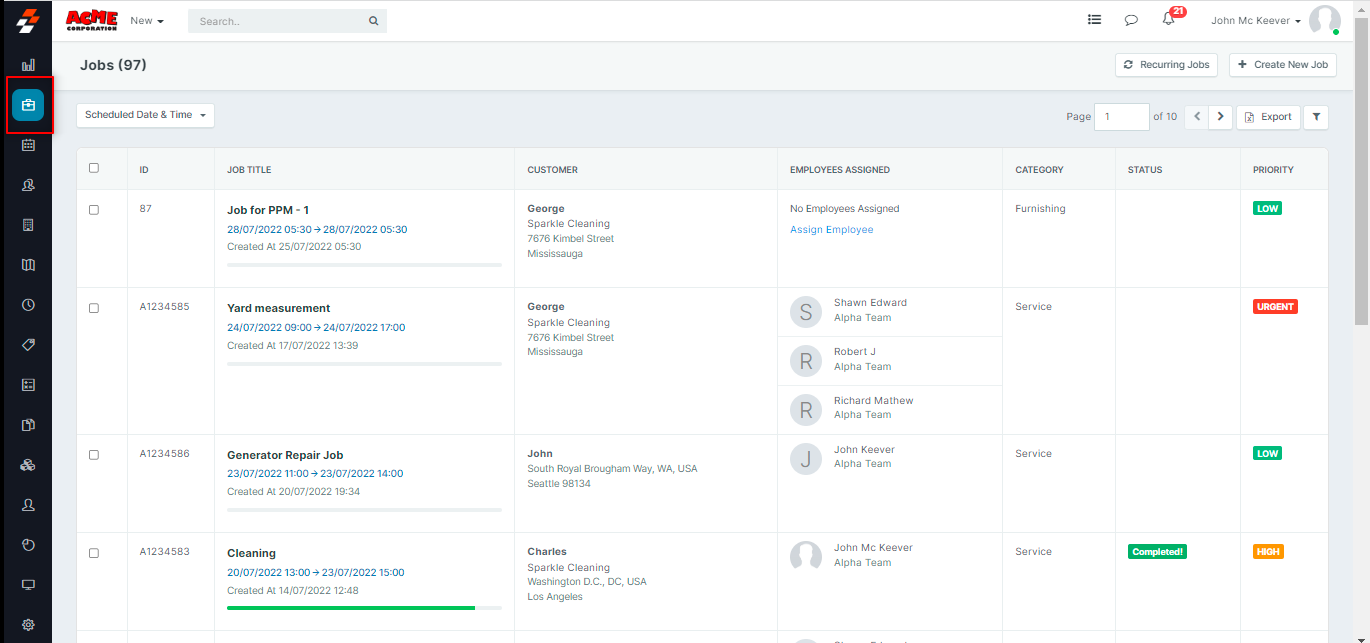Open notifications bell with 21 badge

(x=1168, y=20)
